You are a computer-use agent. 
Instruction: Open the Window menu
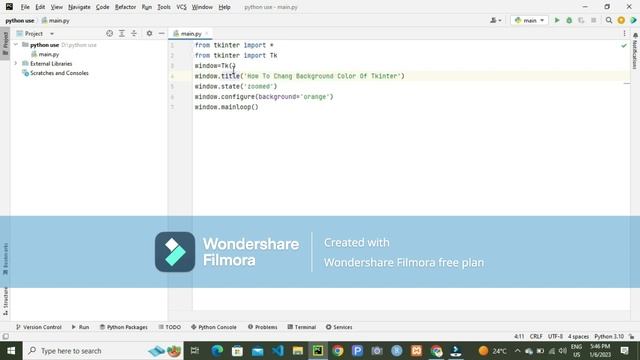click(202, 7)
